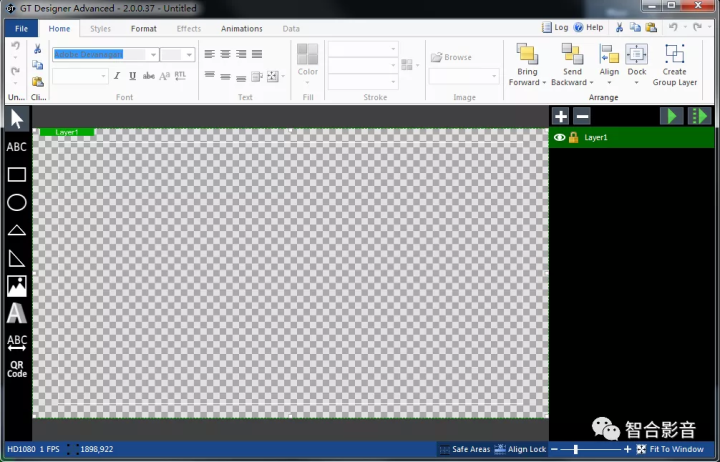The height and width of the screenshot is (462, 720).
Task: Click the undo arrow in ribbon Undo group
Action: point(15,46)
